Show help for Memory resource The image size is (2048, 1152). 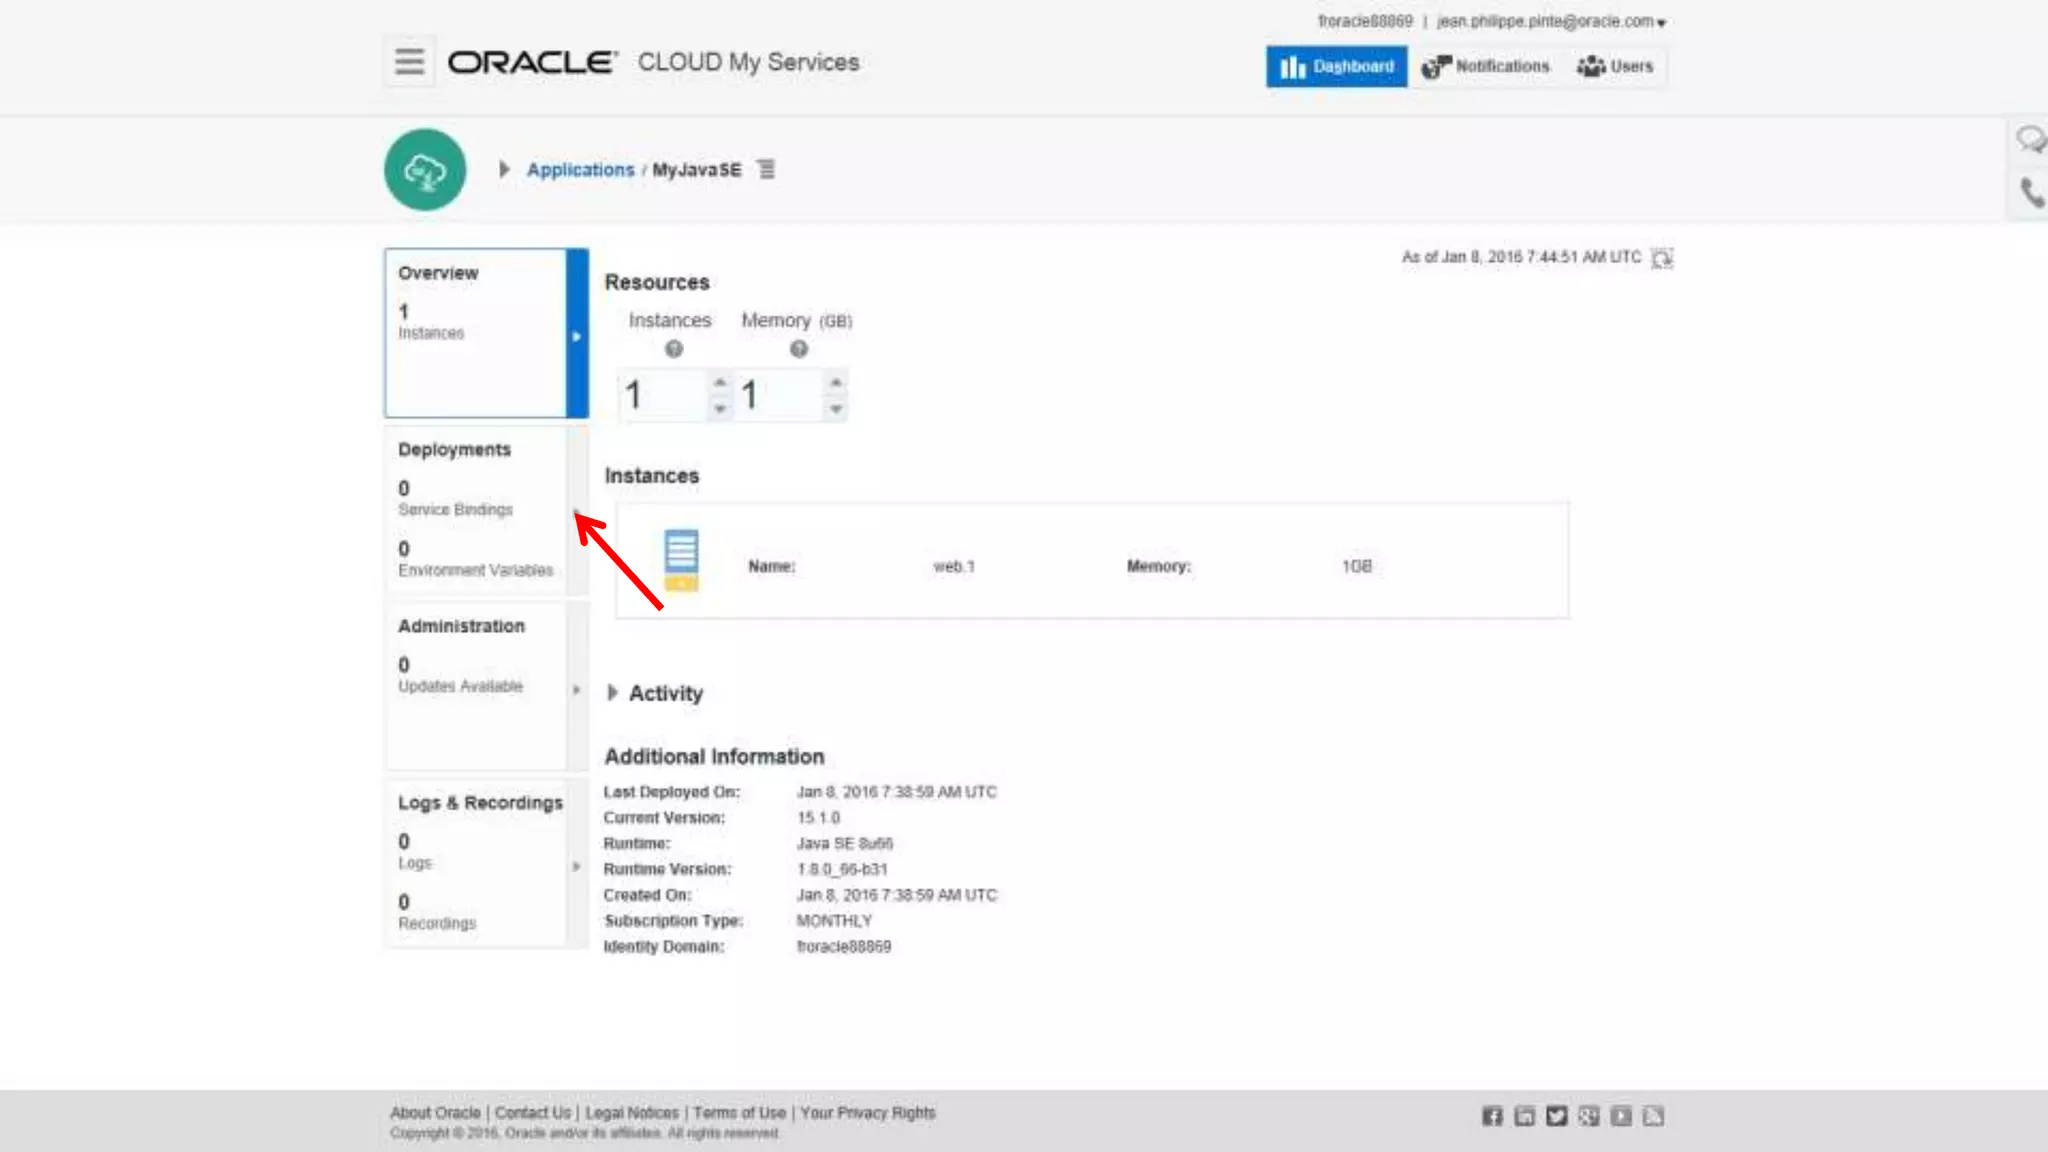click(x=798, y=349)
